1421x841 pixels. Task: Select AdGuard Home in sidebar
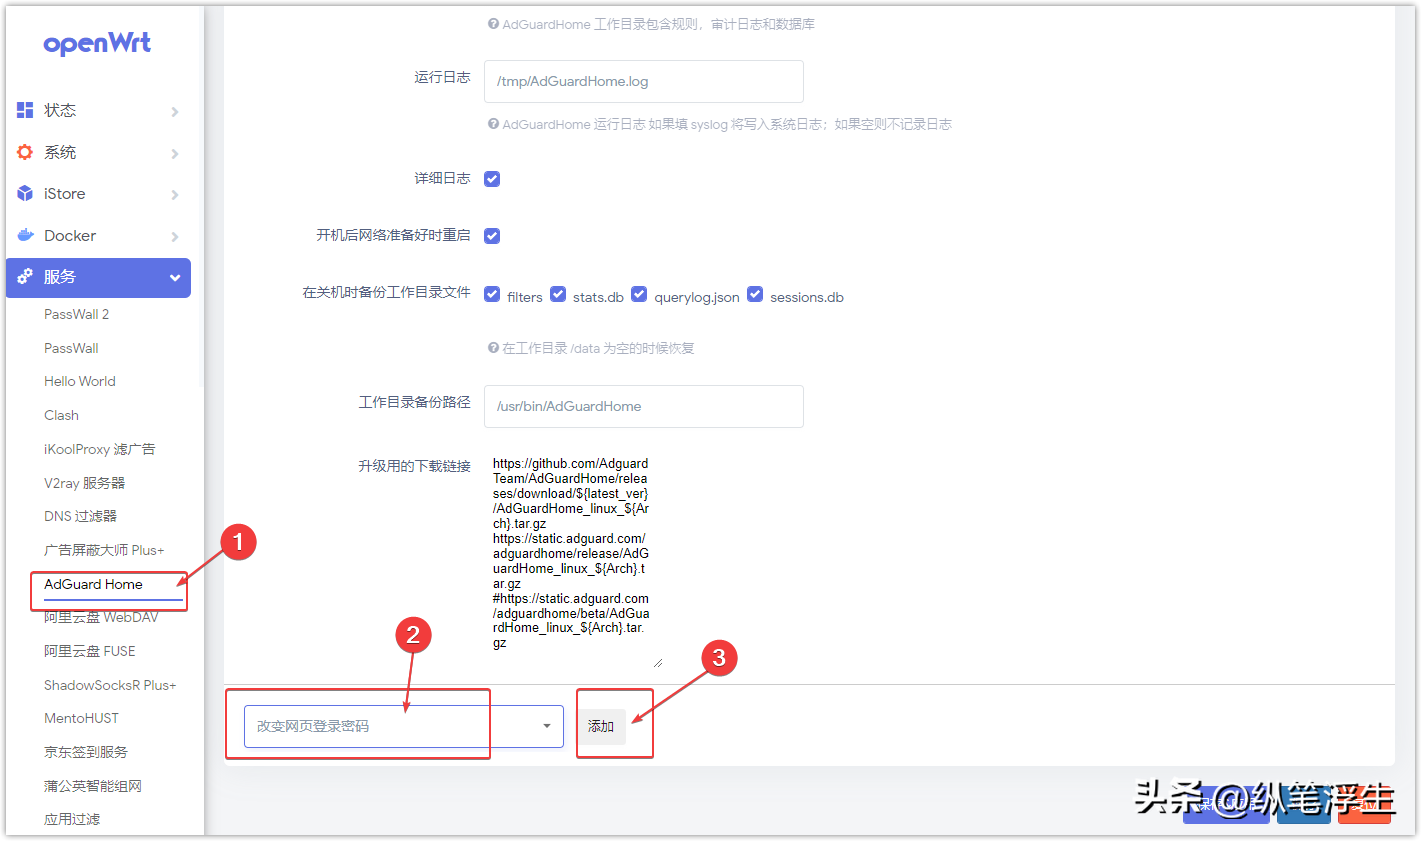click(93, 584)
